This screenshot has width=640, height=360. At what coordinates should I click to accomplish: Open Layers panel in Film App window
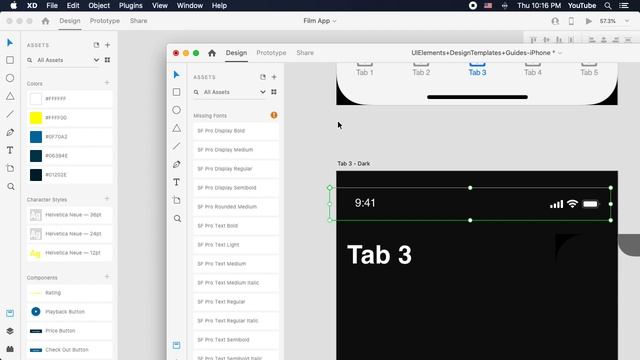(10, 331)
